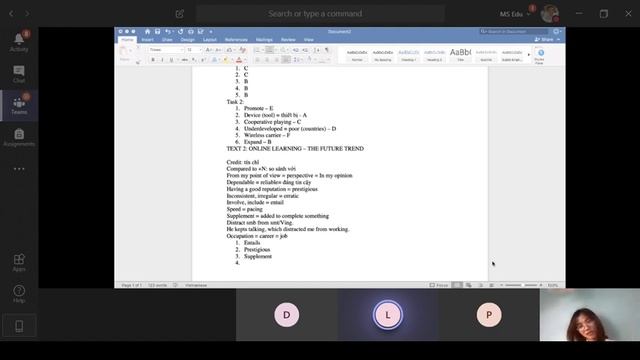Screen dimensions: 640x360
Task: Click the Word Home icon in title bar
Action: point(147,31)
